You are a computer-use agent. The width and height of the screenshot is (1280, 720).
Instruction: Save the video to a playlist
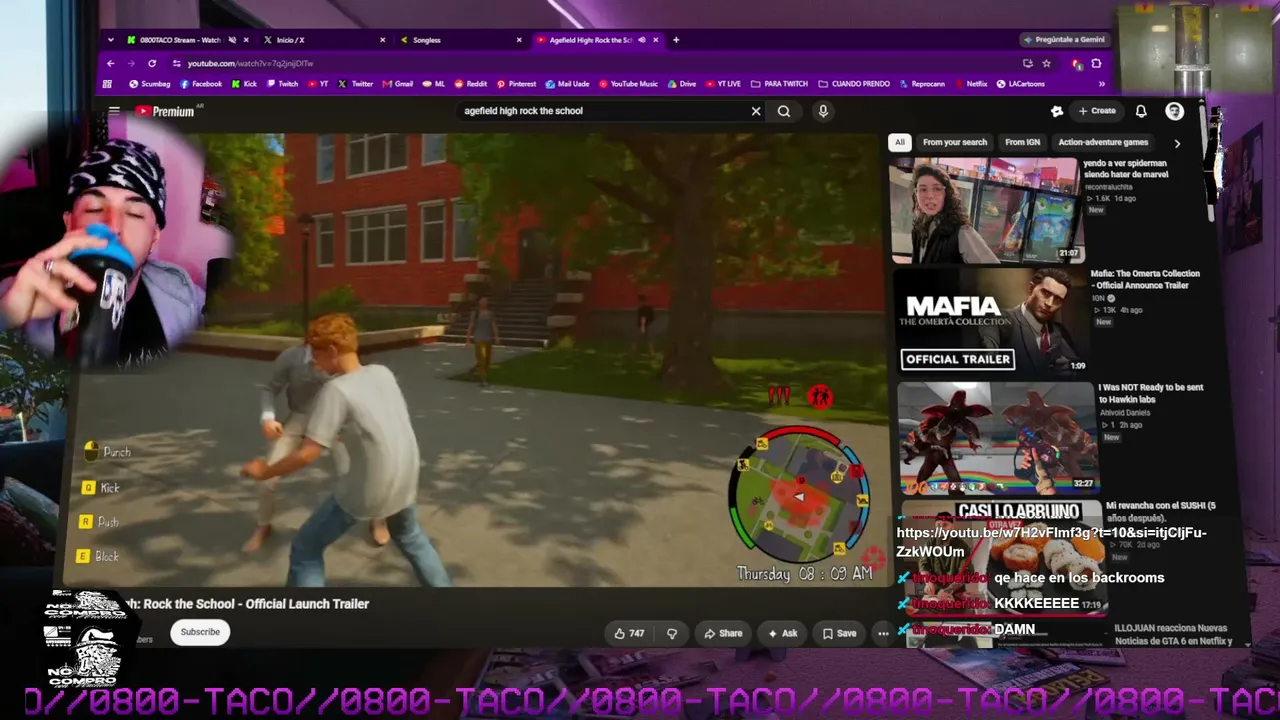(x=839, y=633)
